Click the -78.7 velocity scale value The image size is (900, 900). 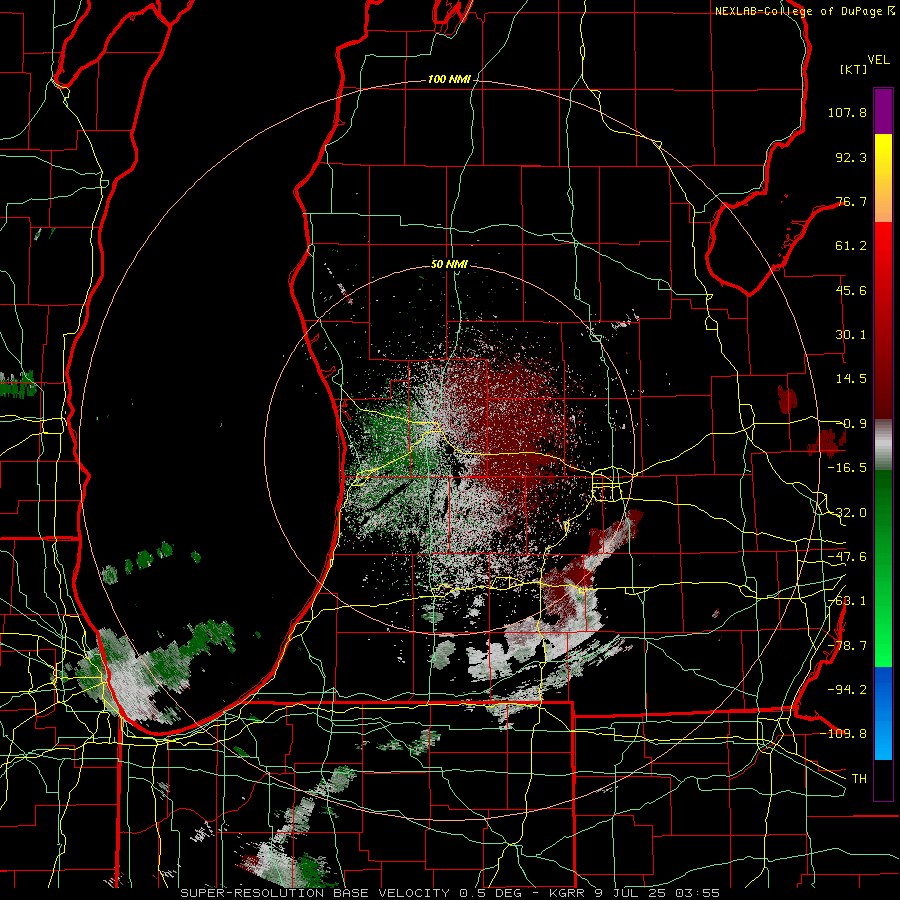click(x=847, y=646)
